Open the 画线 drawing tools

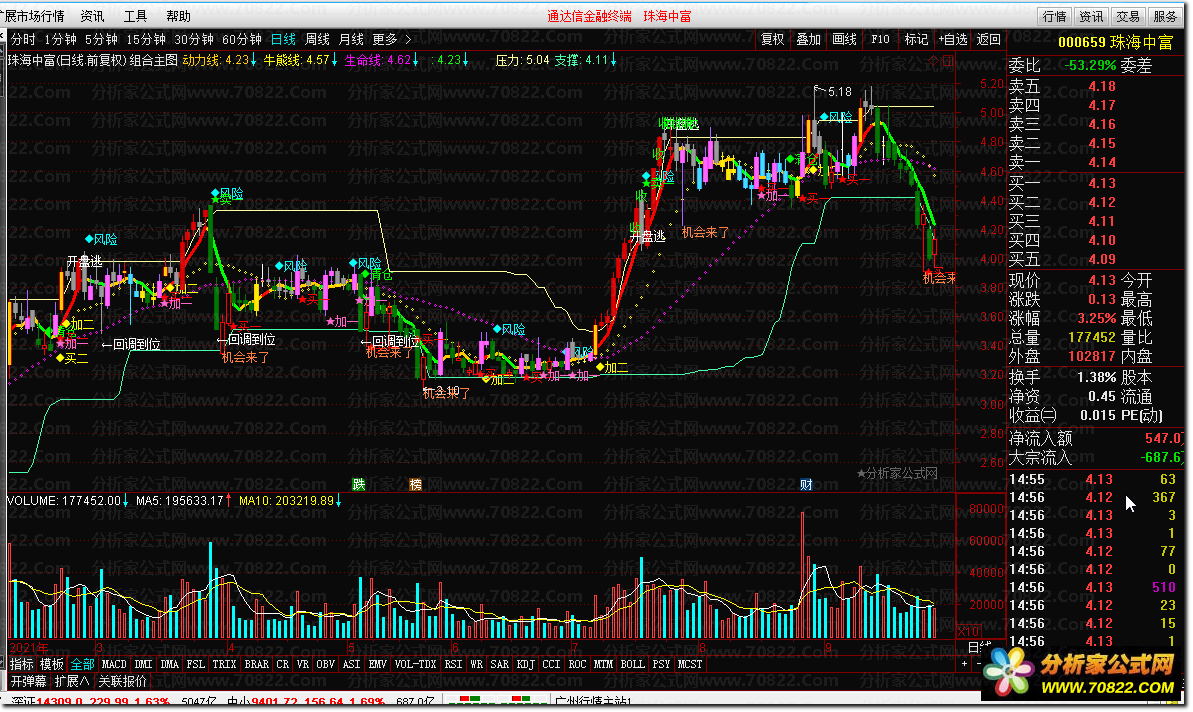click(845, 39)
